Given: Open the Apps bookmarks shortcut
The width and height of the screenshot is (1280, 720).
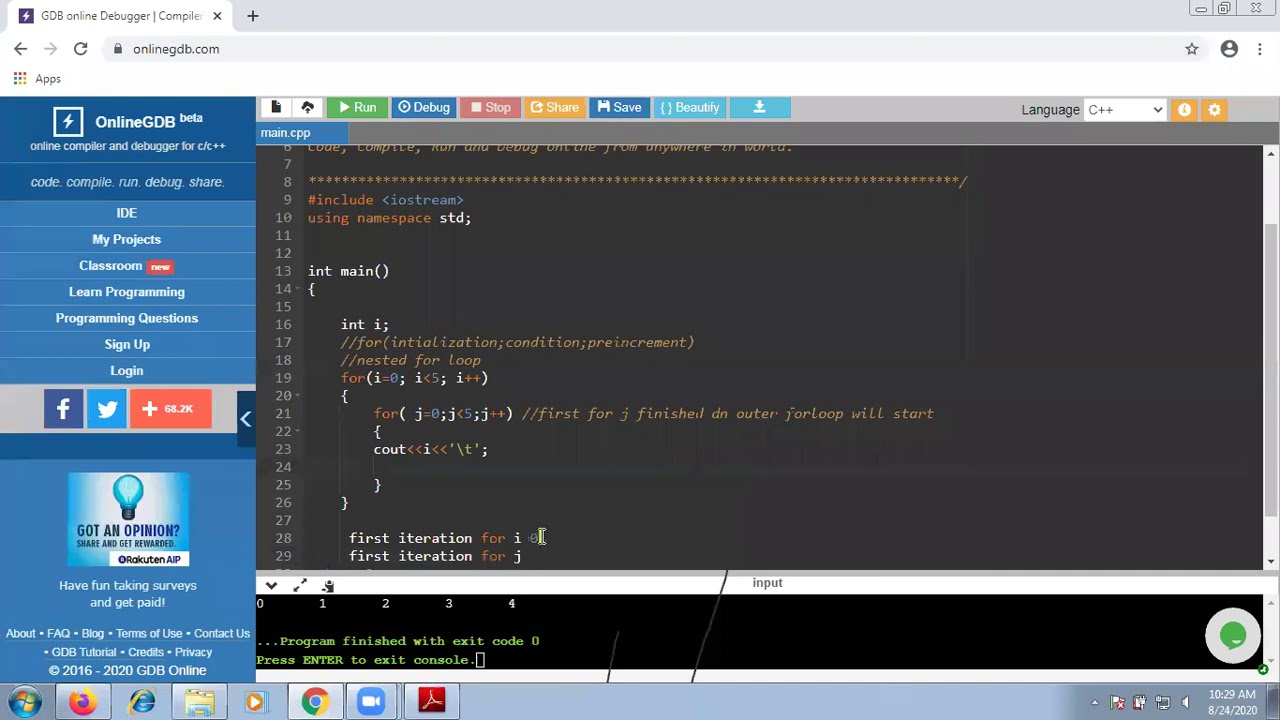Looking at the screenshot, I should coord(37,79).
